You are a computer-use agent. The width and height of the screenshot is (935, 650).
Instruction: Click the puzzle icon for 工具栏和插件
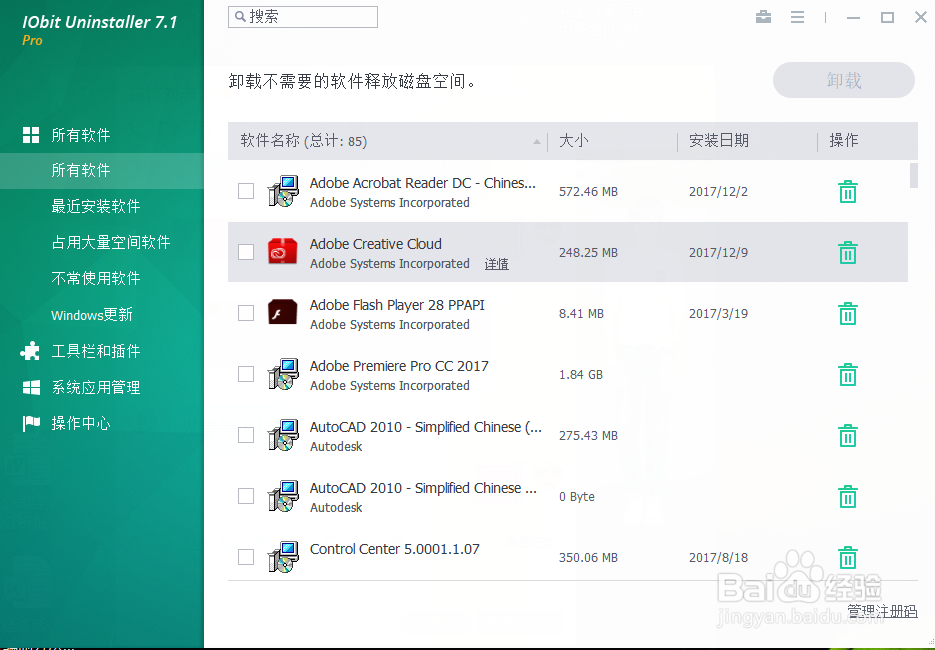point(30,351)
